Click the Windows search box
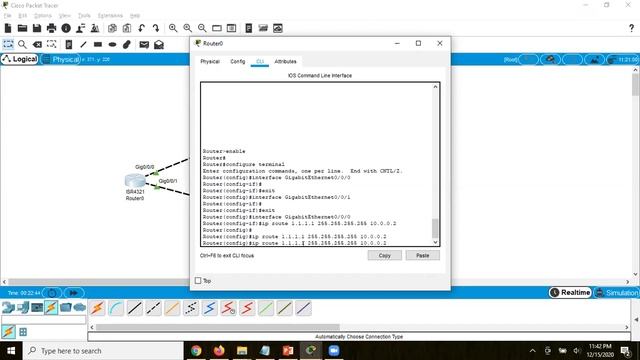Image resolution: width=640 pixels, height=360 pixels. [104, 351]
